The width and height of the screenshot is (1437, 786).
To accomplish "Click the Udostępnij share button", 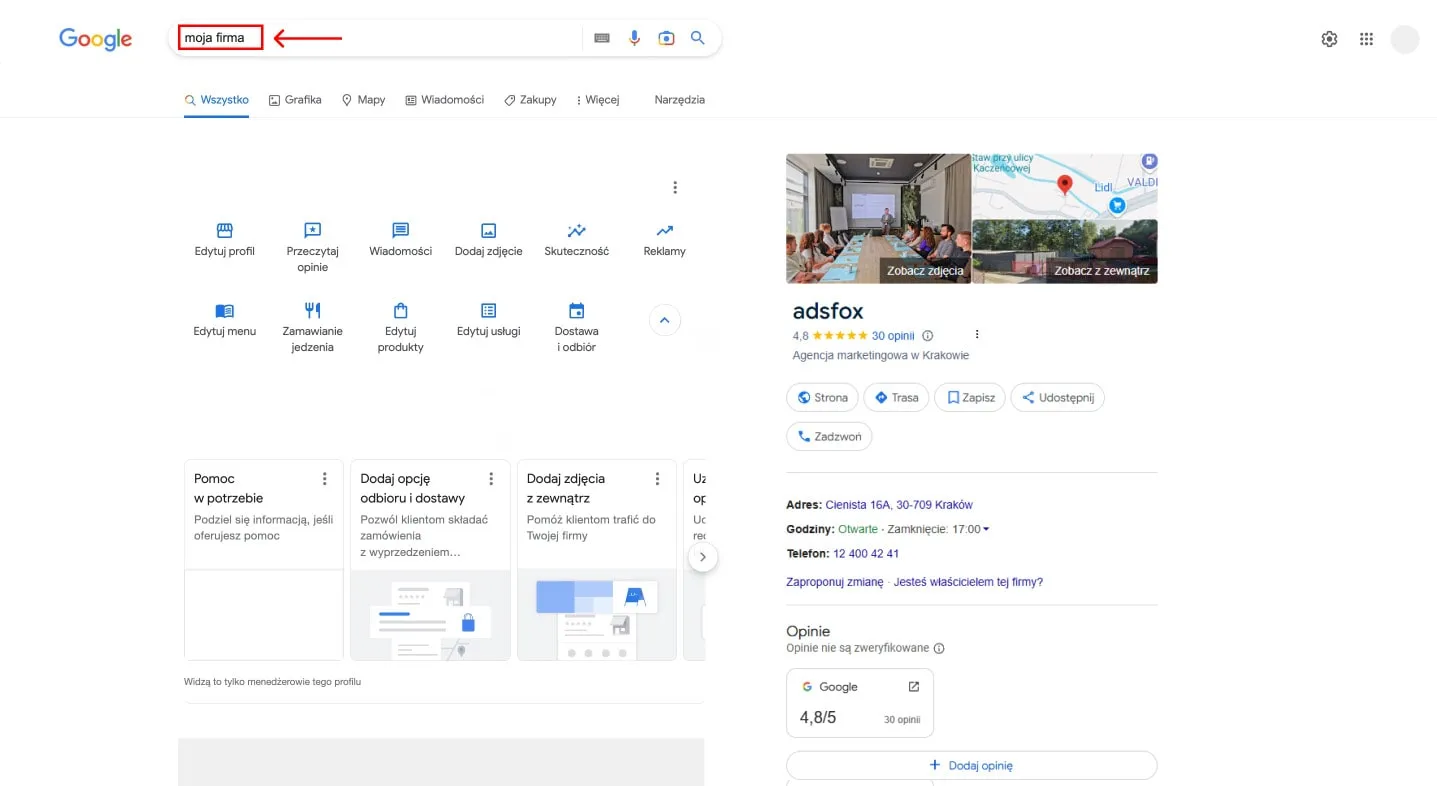I will (1058, 398).
